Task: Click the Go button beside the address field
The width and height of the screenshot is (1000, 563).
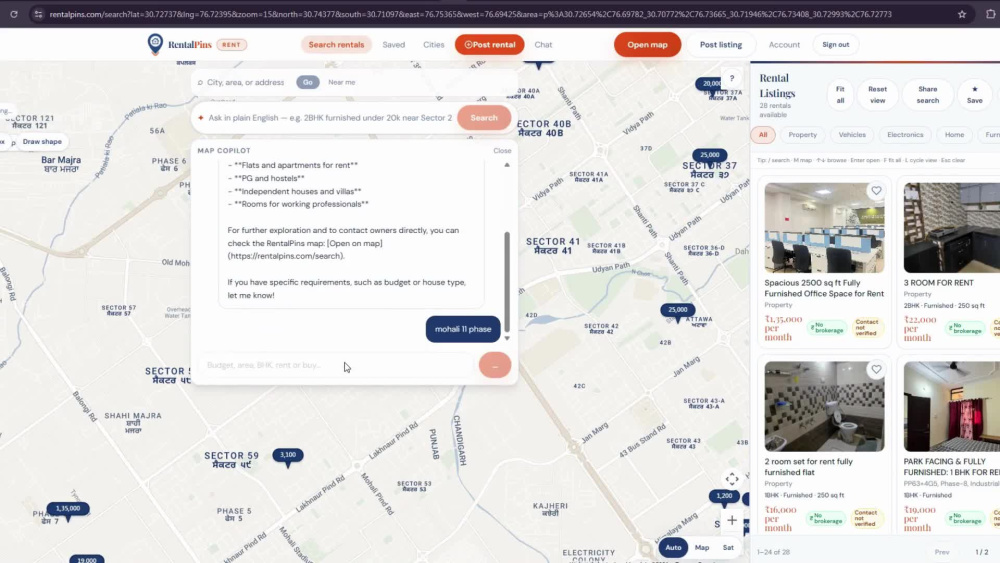Action: tap(307, 82)
